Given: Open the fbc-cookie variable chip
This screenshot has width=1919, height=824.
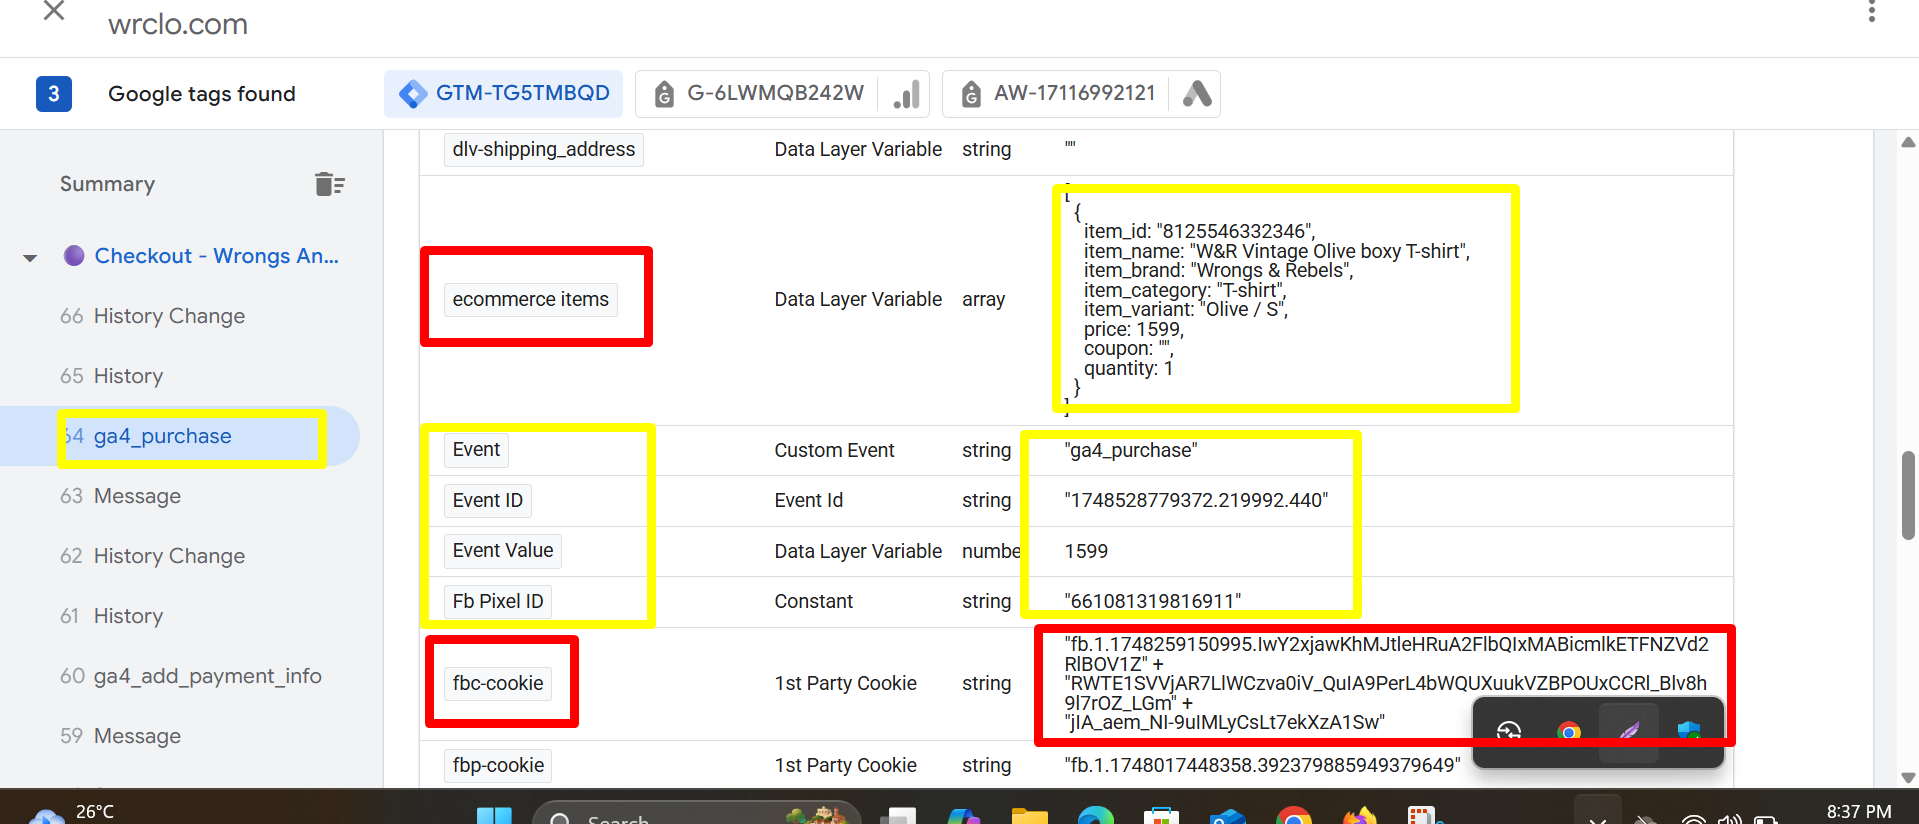Looking at the screenshot, I should 498,683.
